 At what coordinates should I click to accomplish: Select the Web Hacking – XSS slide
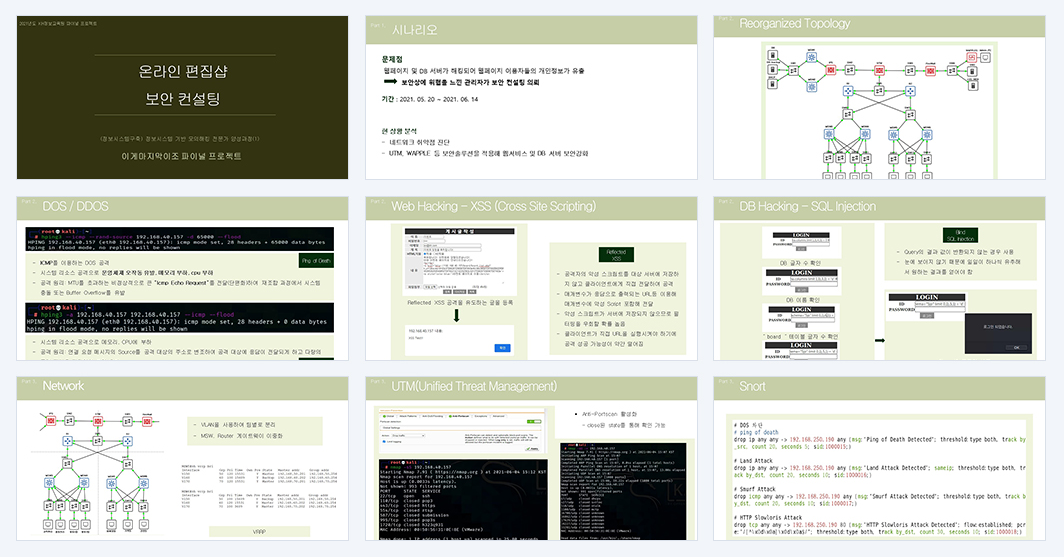[531, 279]
